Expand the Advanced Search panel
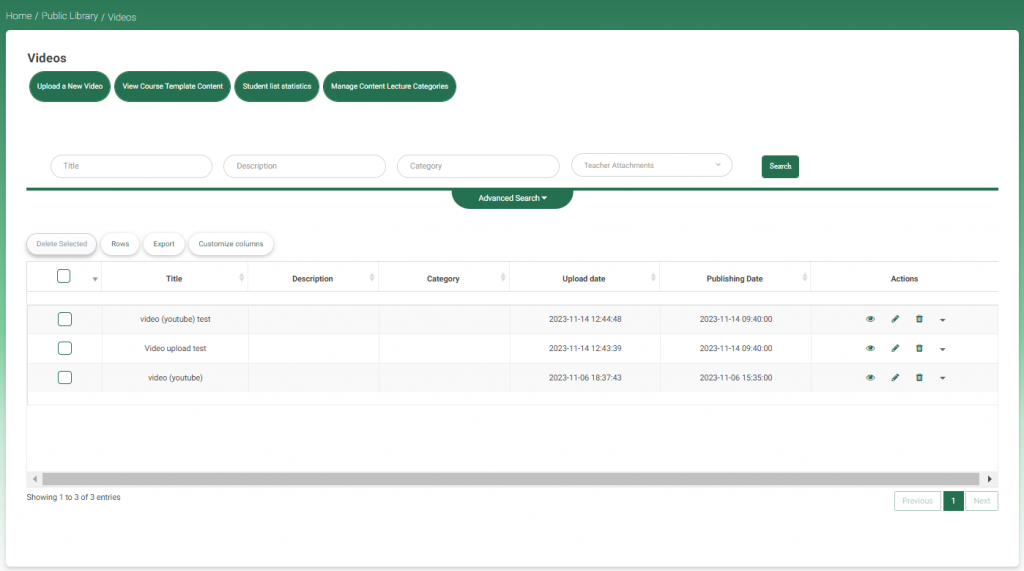This screenshot has width=1024, height=571. (513, 198)
